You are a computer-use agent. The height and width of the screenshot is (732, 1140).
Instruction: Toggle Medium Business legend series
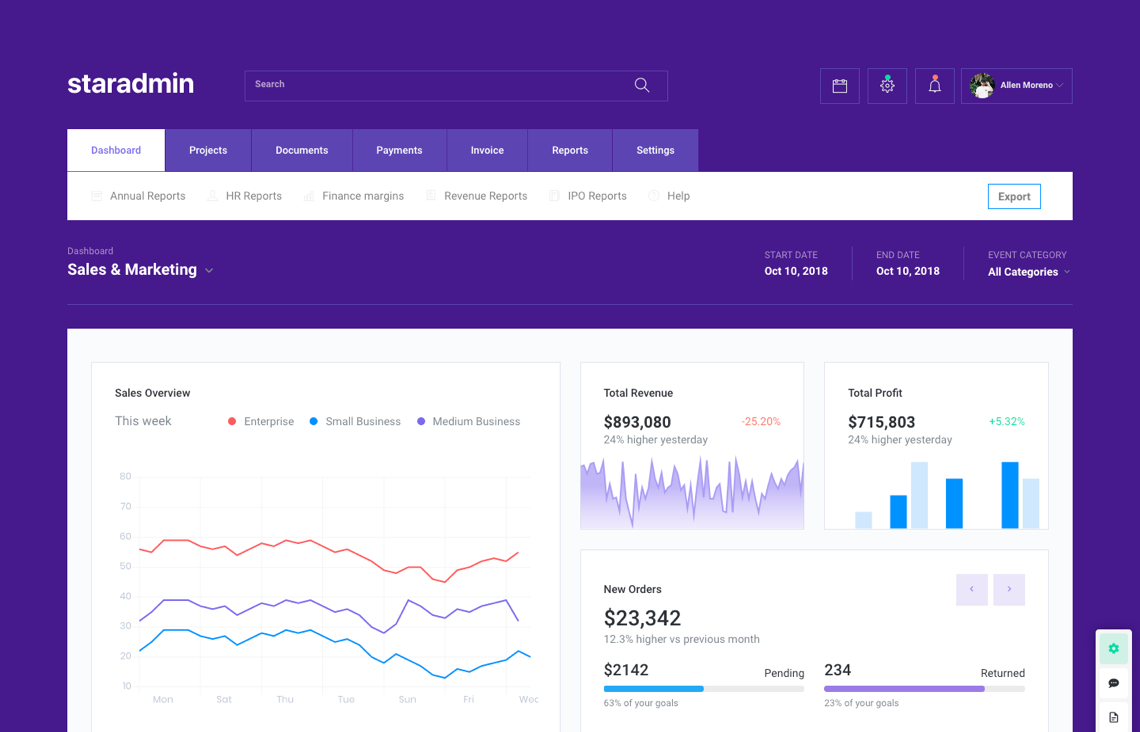tap(468, 422)
